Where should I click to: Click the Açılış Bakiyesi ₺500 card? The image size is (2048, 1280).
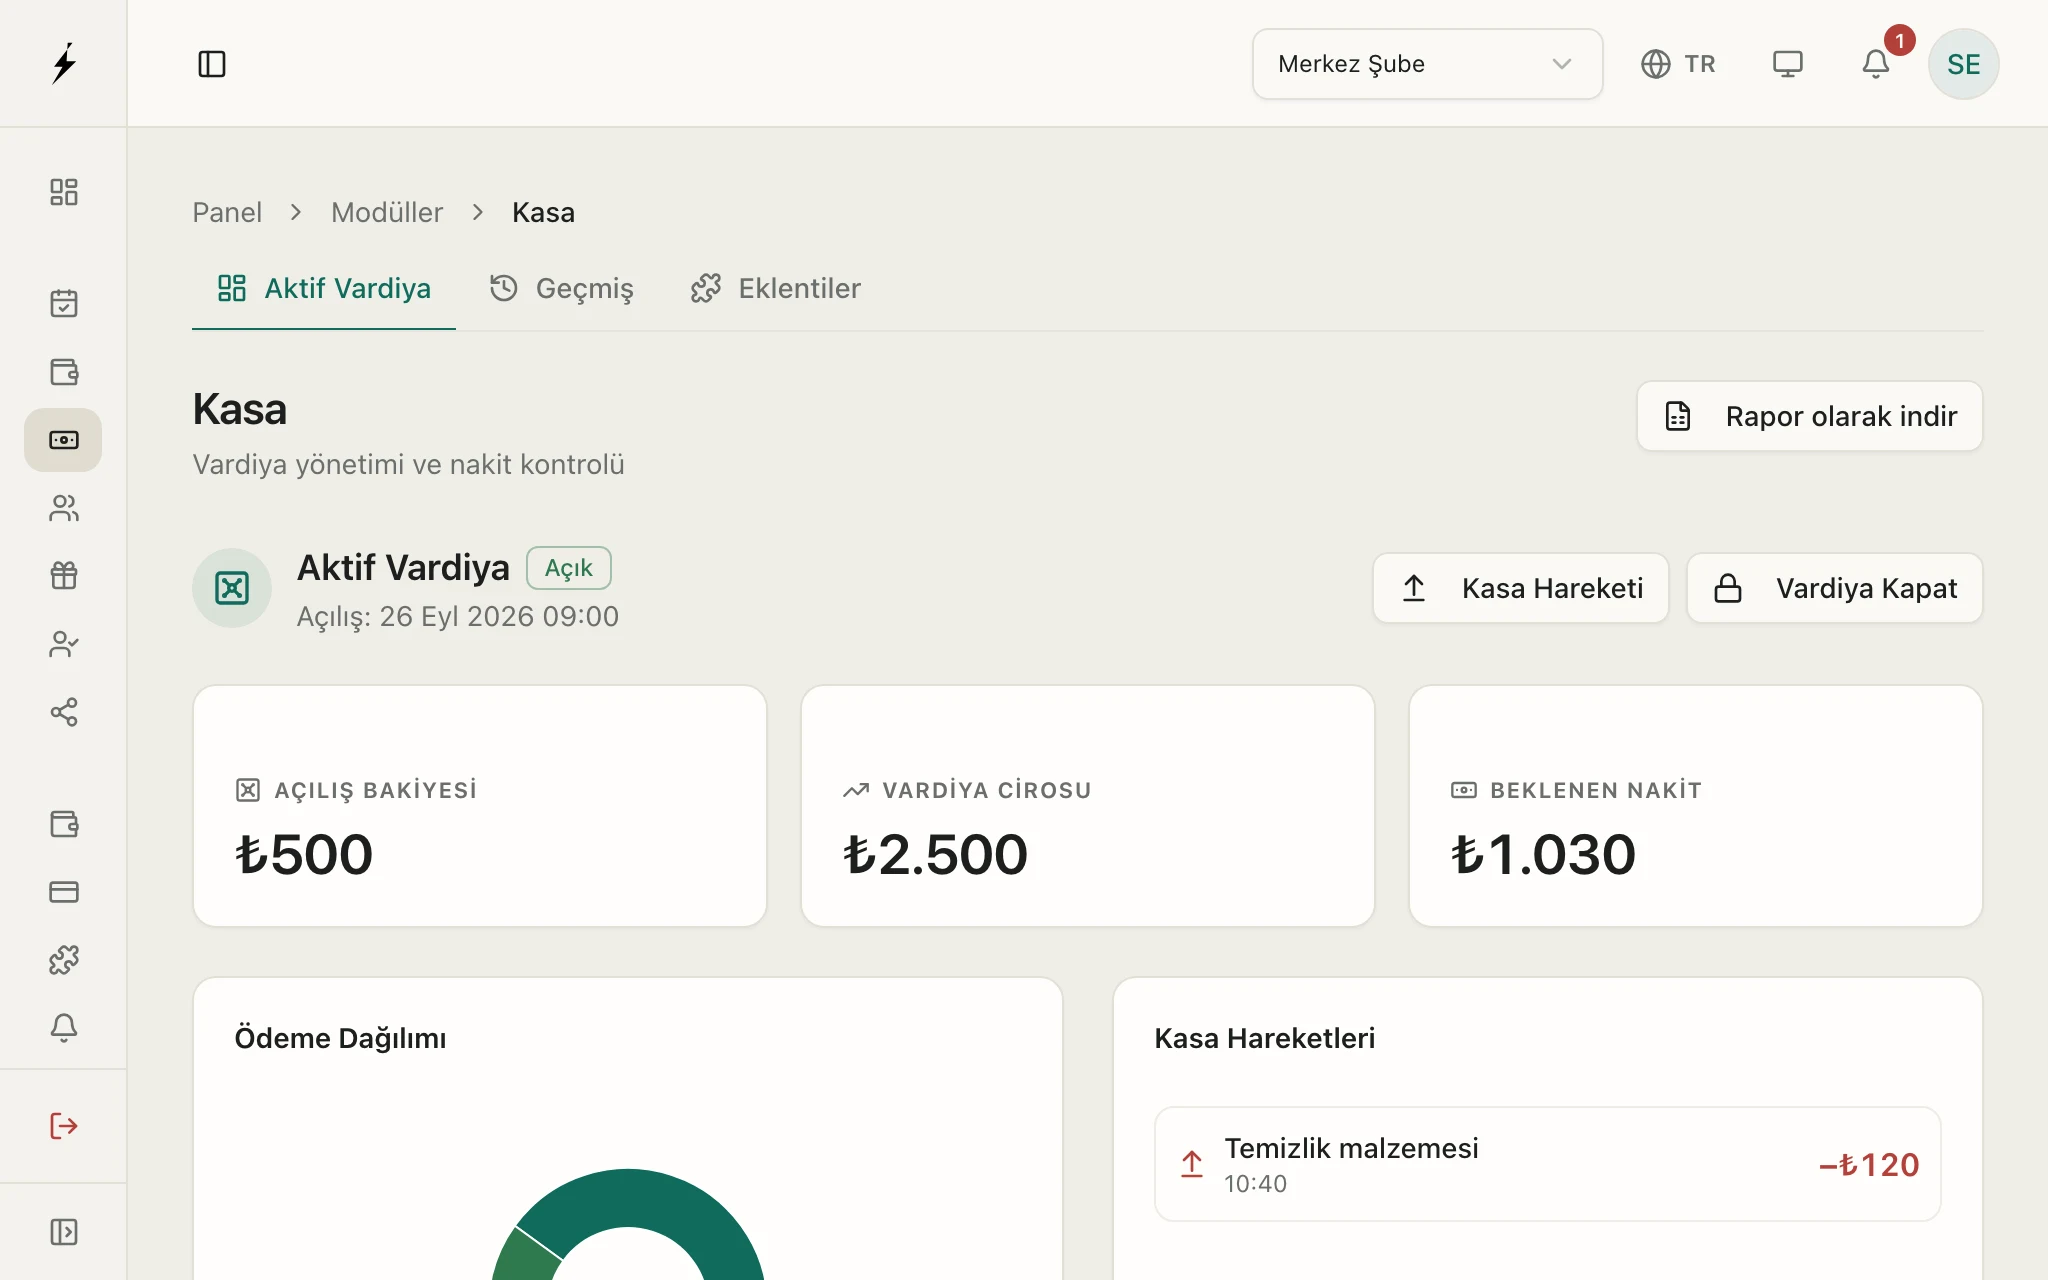(480, 806)
